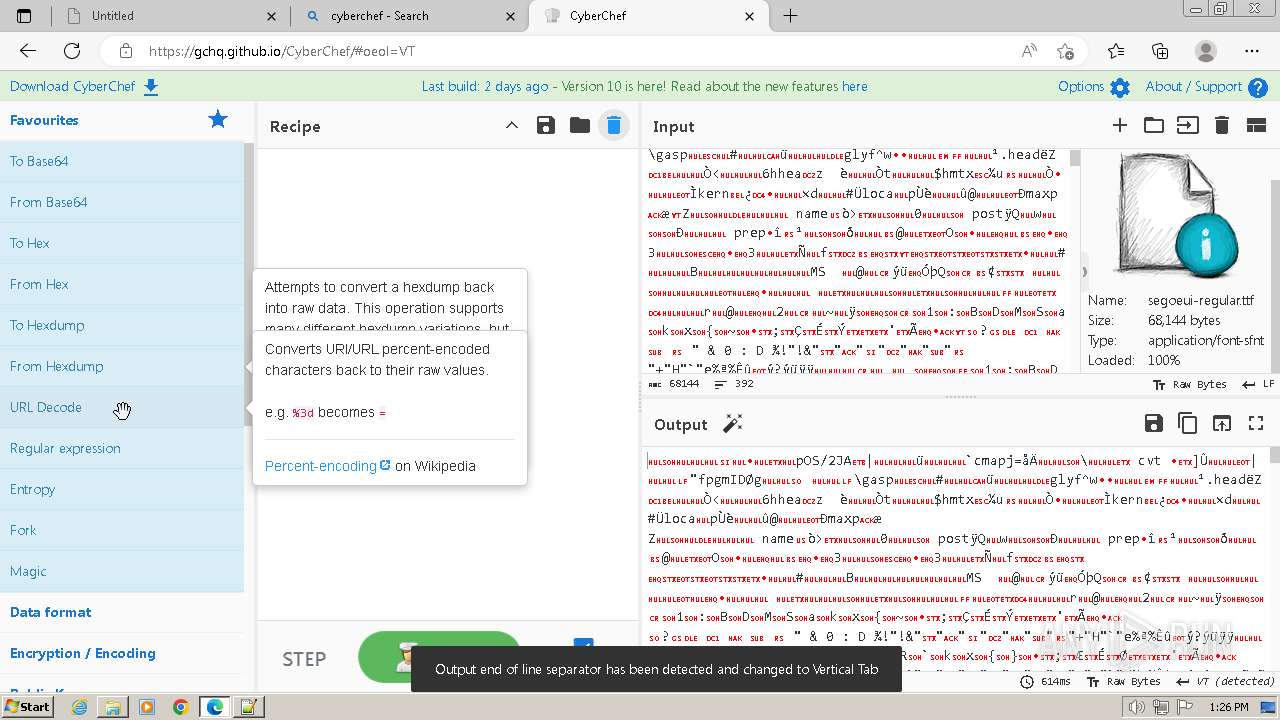Clear the recipe with the trash icon
Image resolution: width=1280 pixels, height=720 pixels.
pos(614,125)
